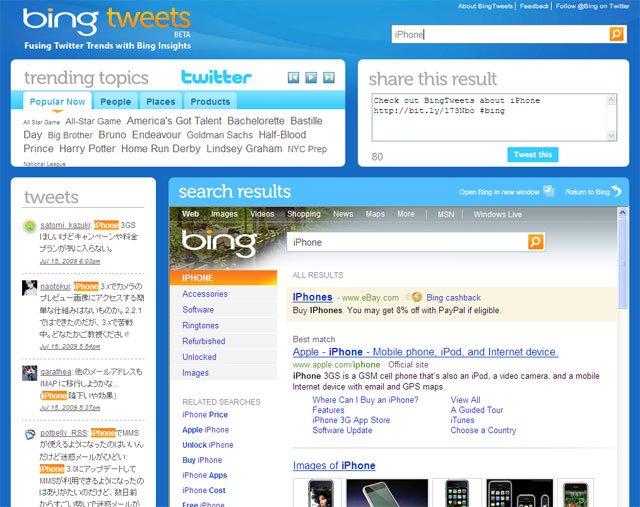The width and height of the screenshot is (640, 507).
Task: Open A Guided Tour sublink
Action: (x=477, y=410)
